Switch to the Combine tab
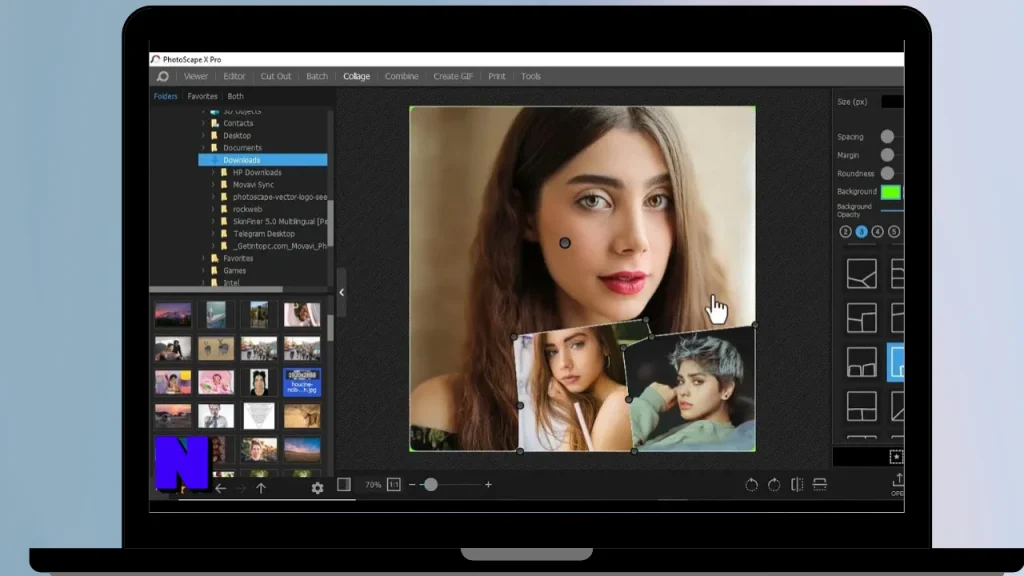The height and width of the screenshot is (576, 1024). [x=401, y=76]
